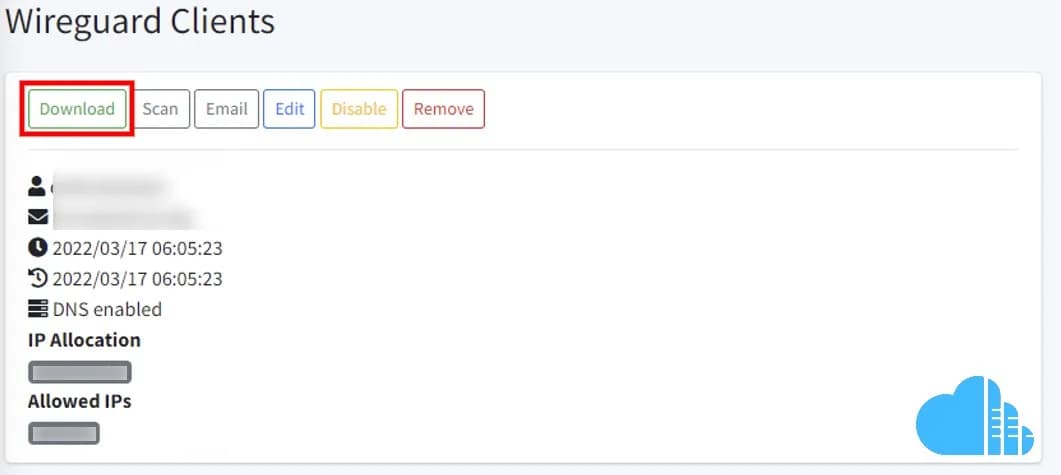The image size is (1061, 475).
Task: Open the Edit client button
Action: pyautogui.click(x=289, y=109)
